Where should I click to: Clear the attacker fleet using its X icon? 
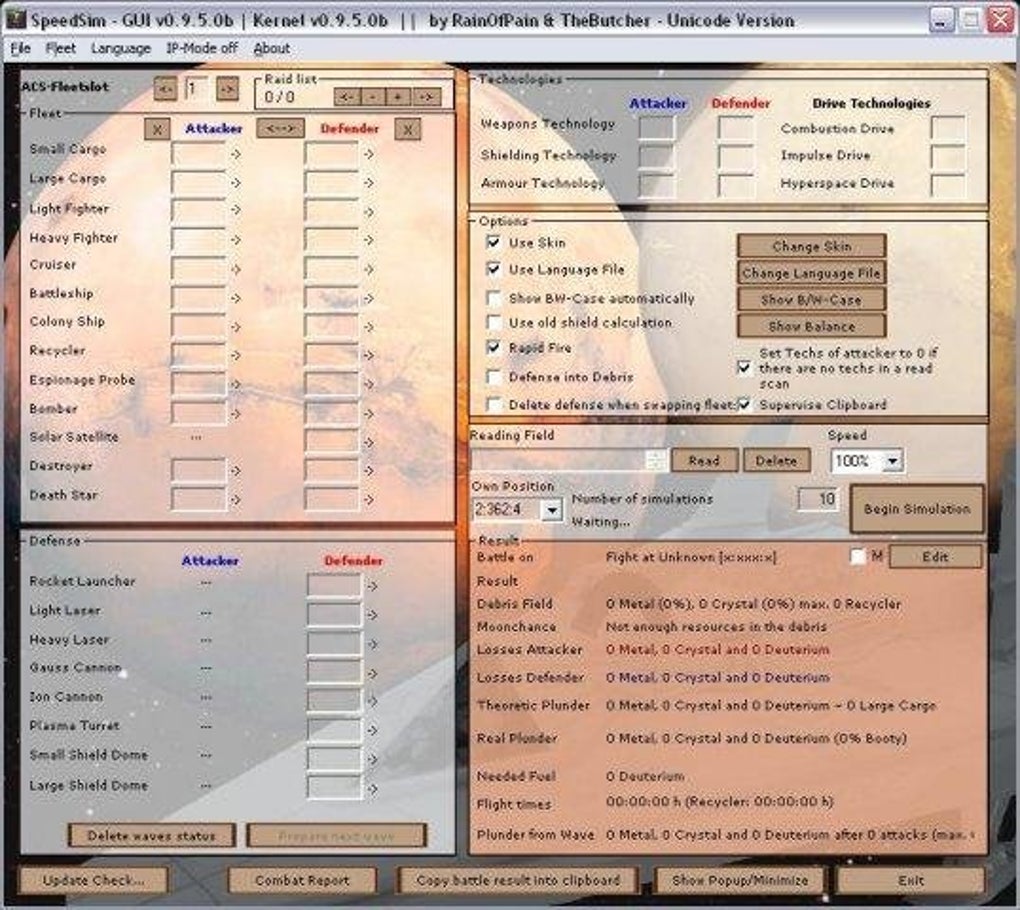pos(156,129)
